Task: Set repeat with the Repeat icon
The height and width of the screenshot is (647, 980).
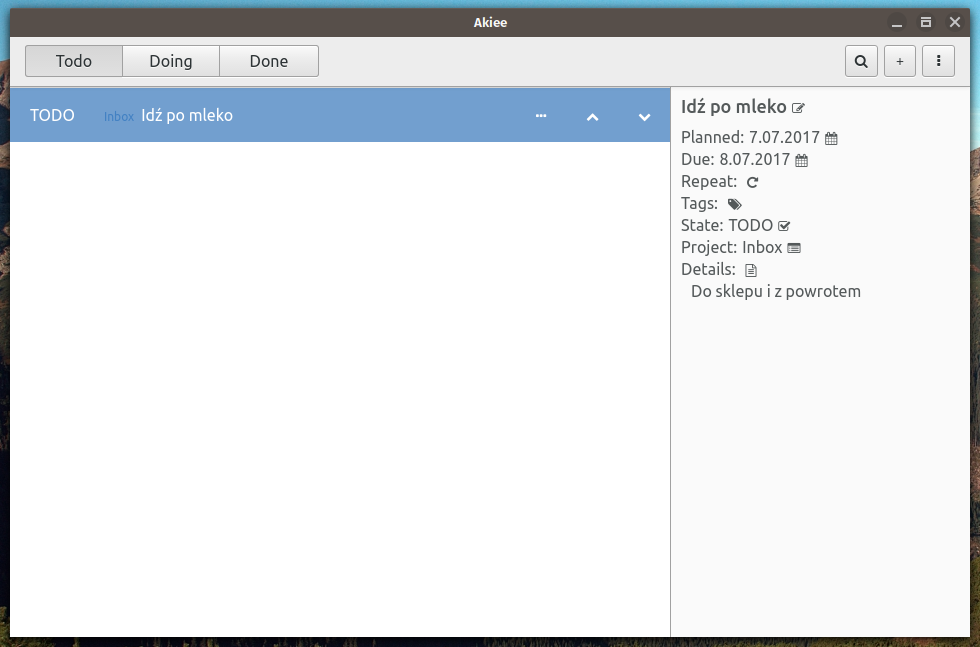Action: pyautogui.click(x=752, y=182)
